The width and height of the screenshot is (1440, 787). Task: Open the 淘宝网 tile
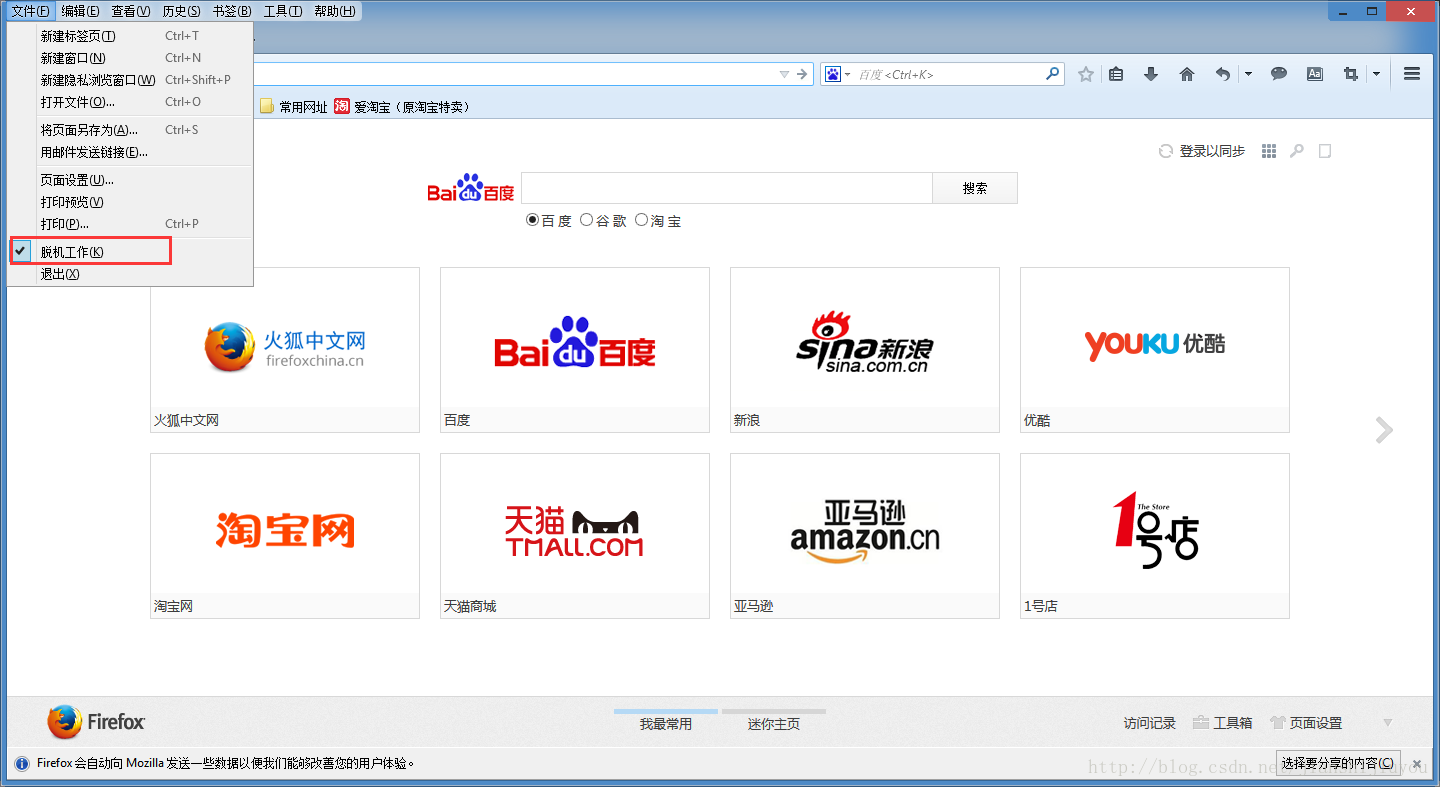click(285, 536)
